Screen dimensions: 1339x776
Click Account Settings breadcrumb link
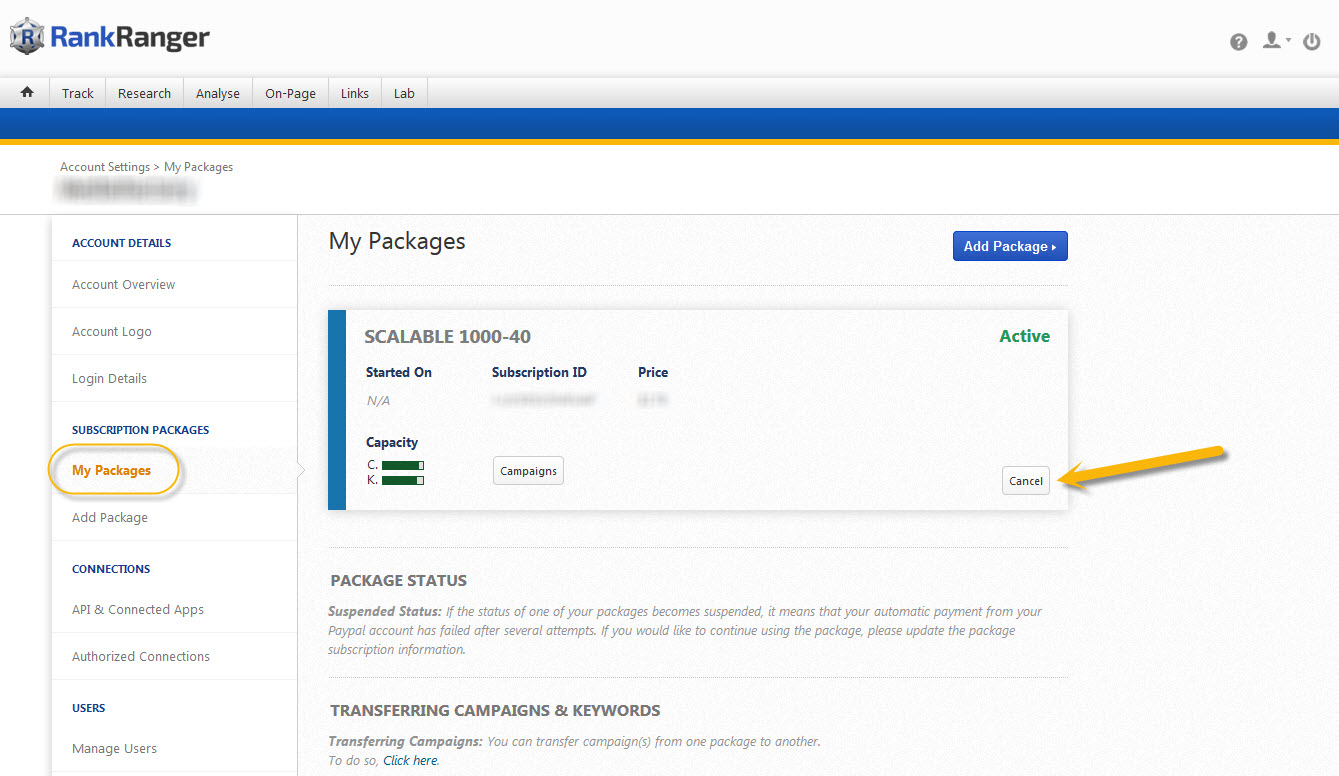104,167
